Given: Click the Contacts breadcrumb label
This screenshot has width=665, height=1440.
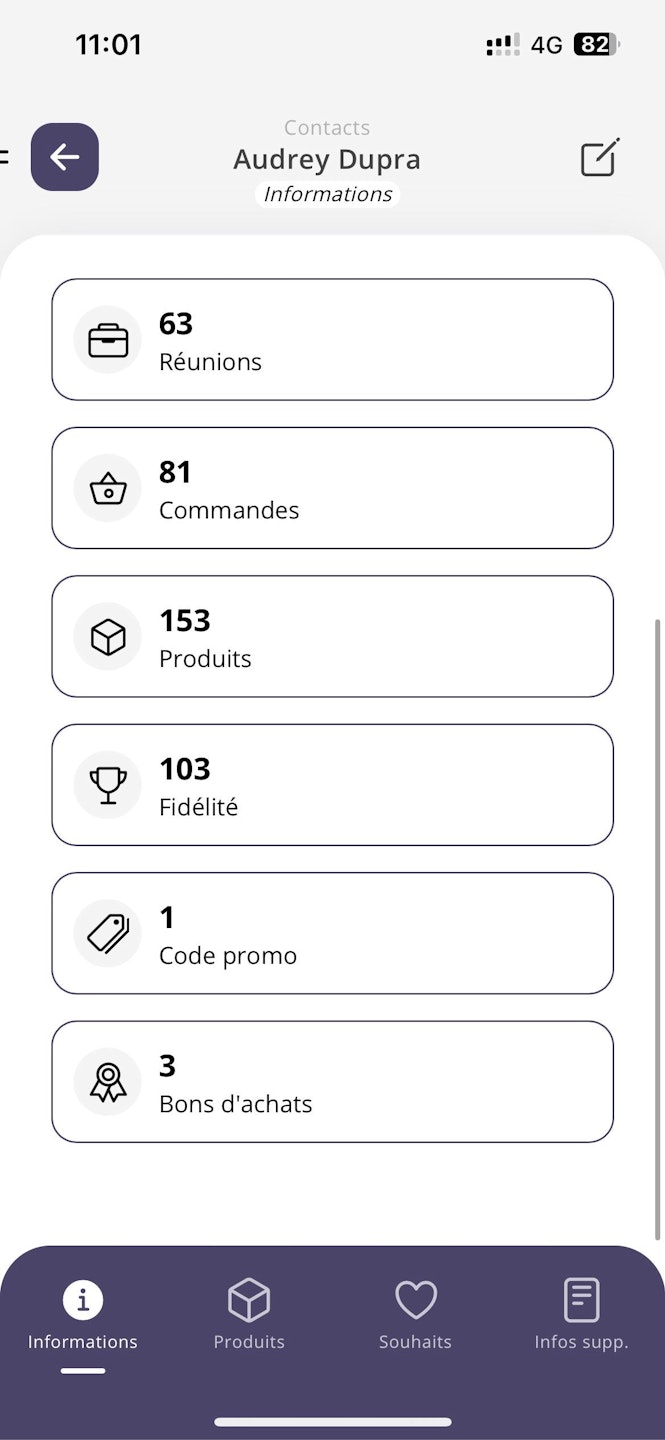Looking at the screenshot, I should point(327,127).
